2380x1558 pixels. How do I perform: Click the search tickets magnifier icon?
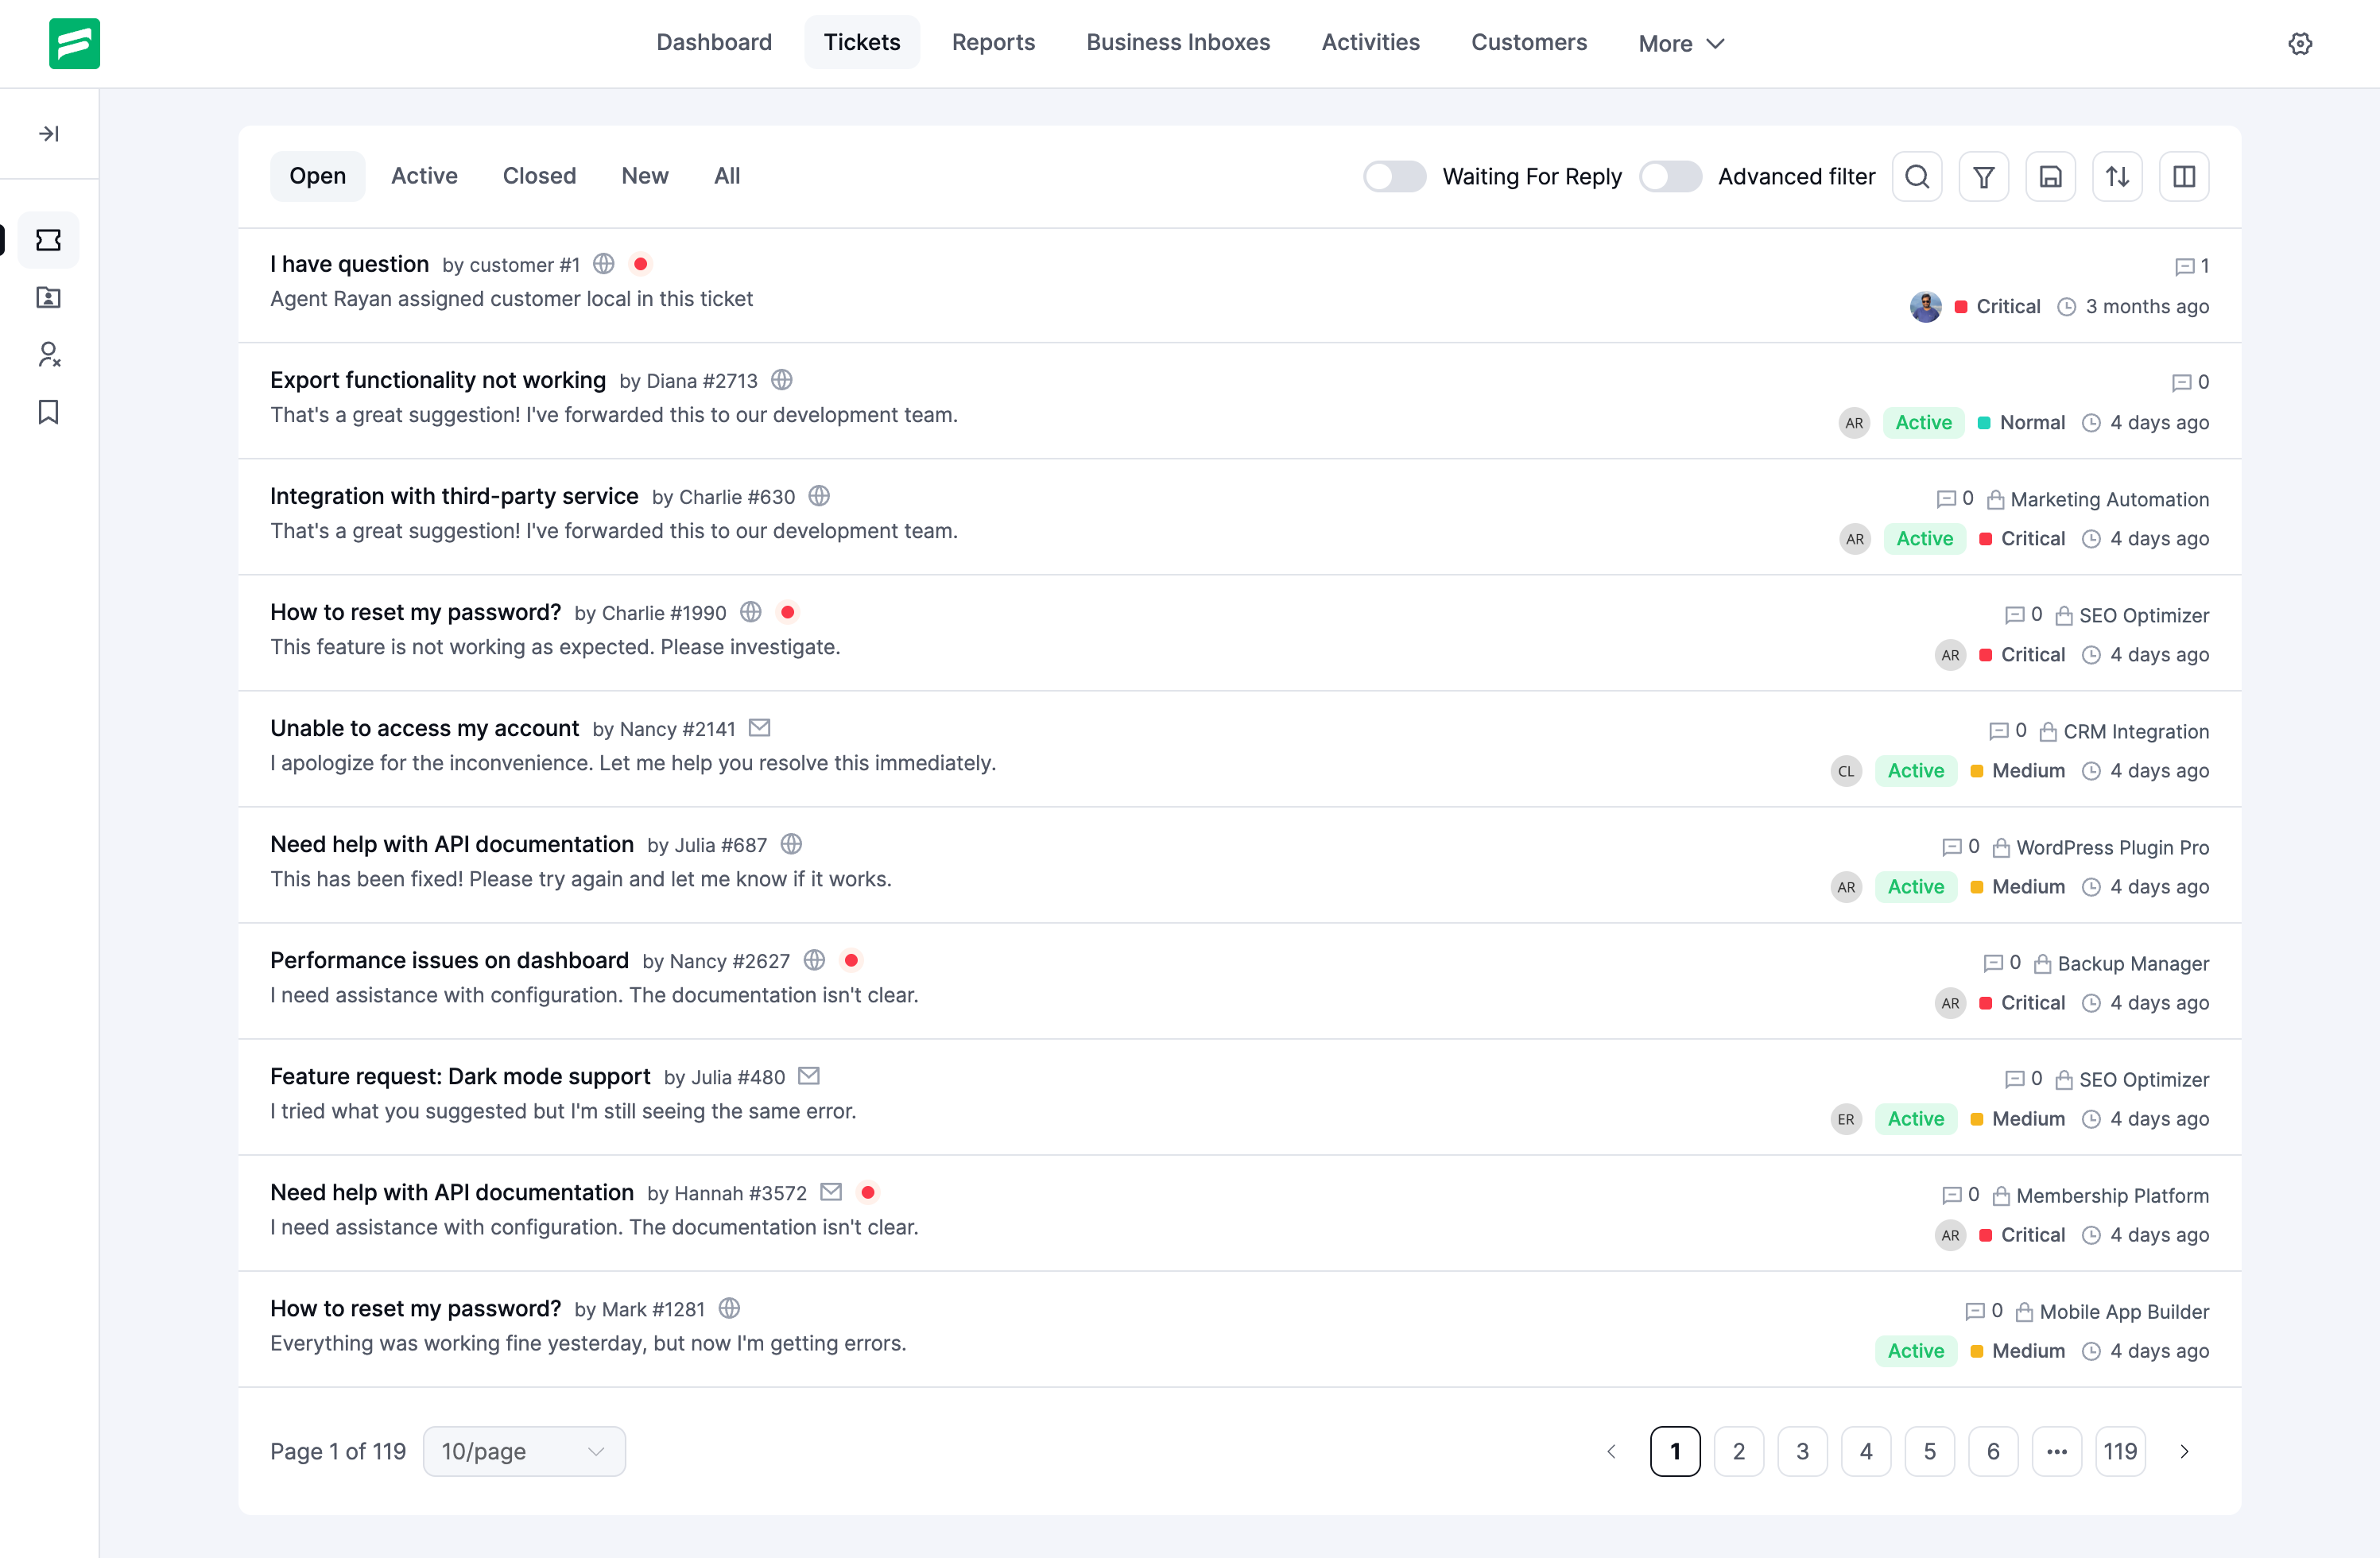(x=1916, y=177)
